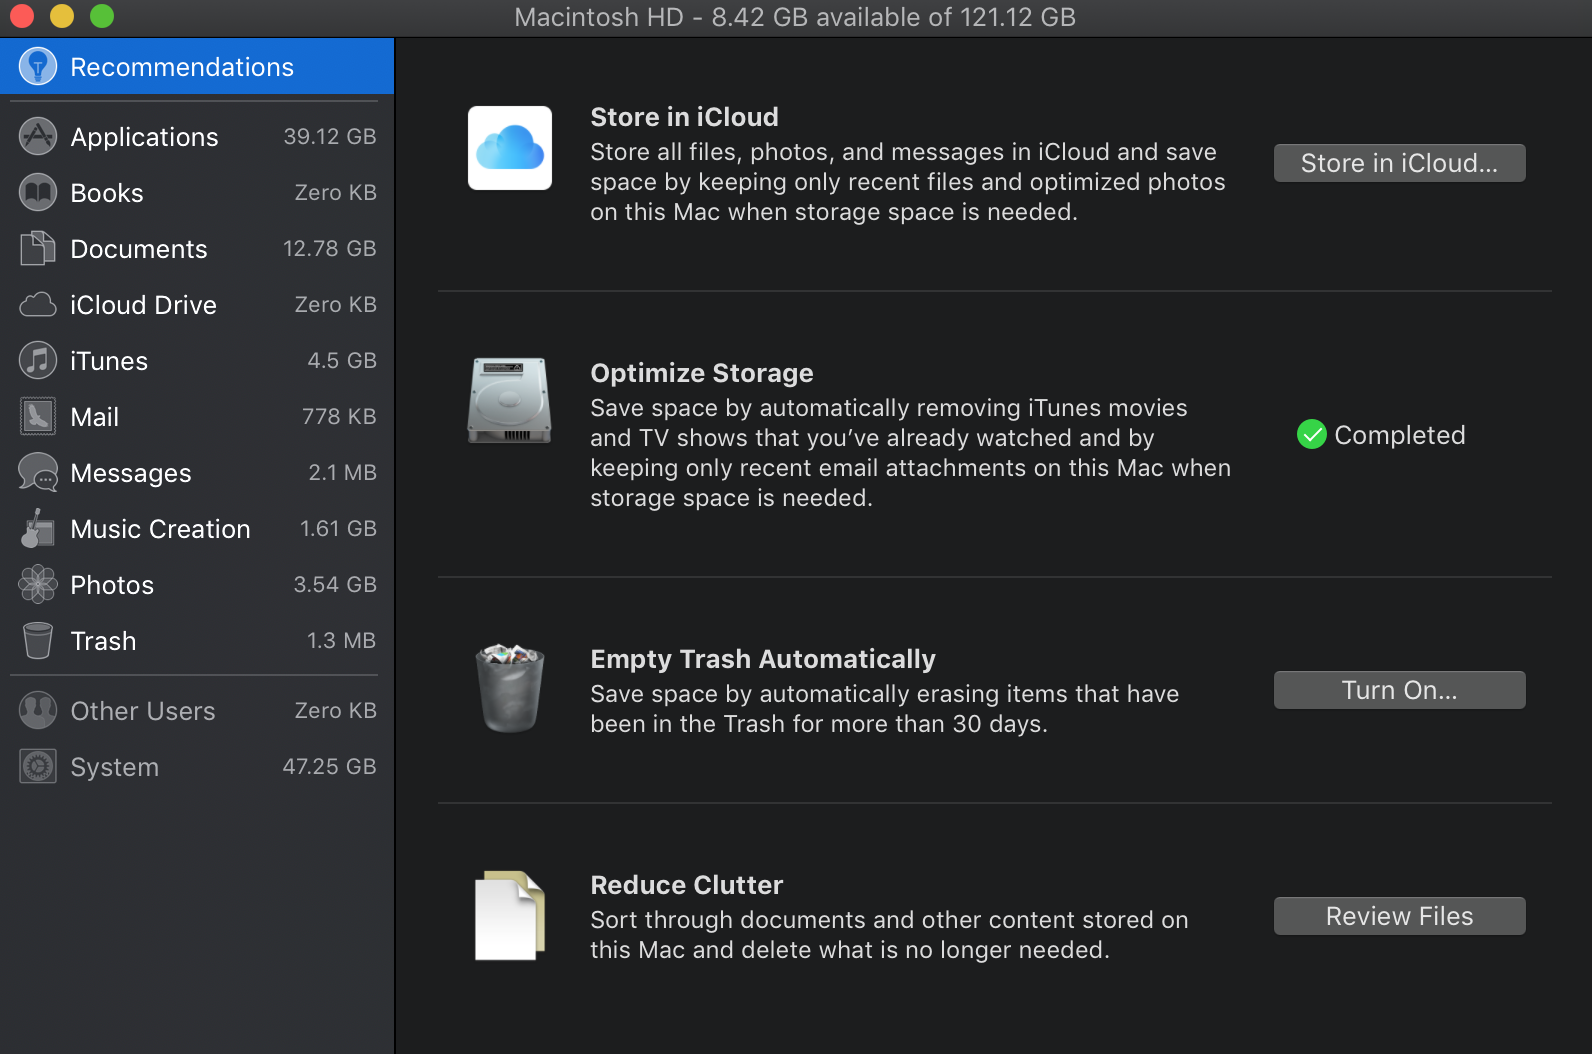Screen dimensions: 1592x1054
Task: Click the red close window button
Action: (x=22, y=16)
